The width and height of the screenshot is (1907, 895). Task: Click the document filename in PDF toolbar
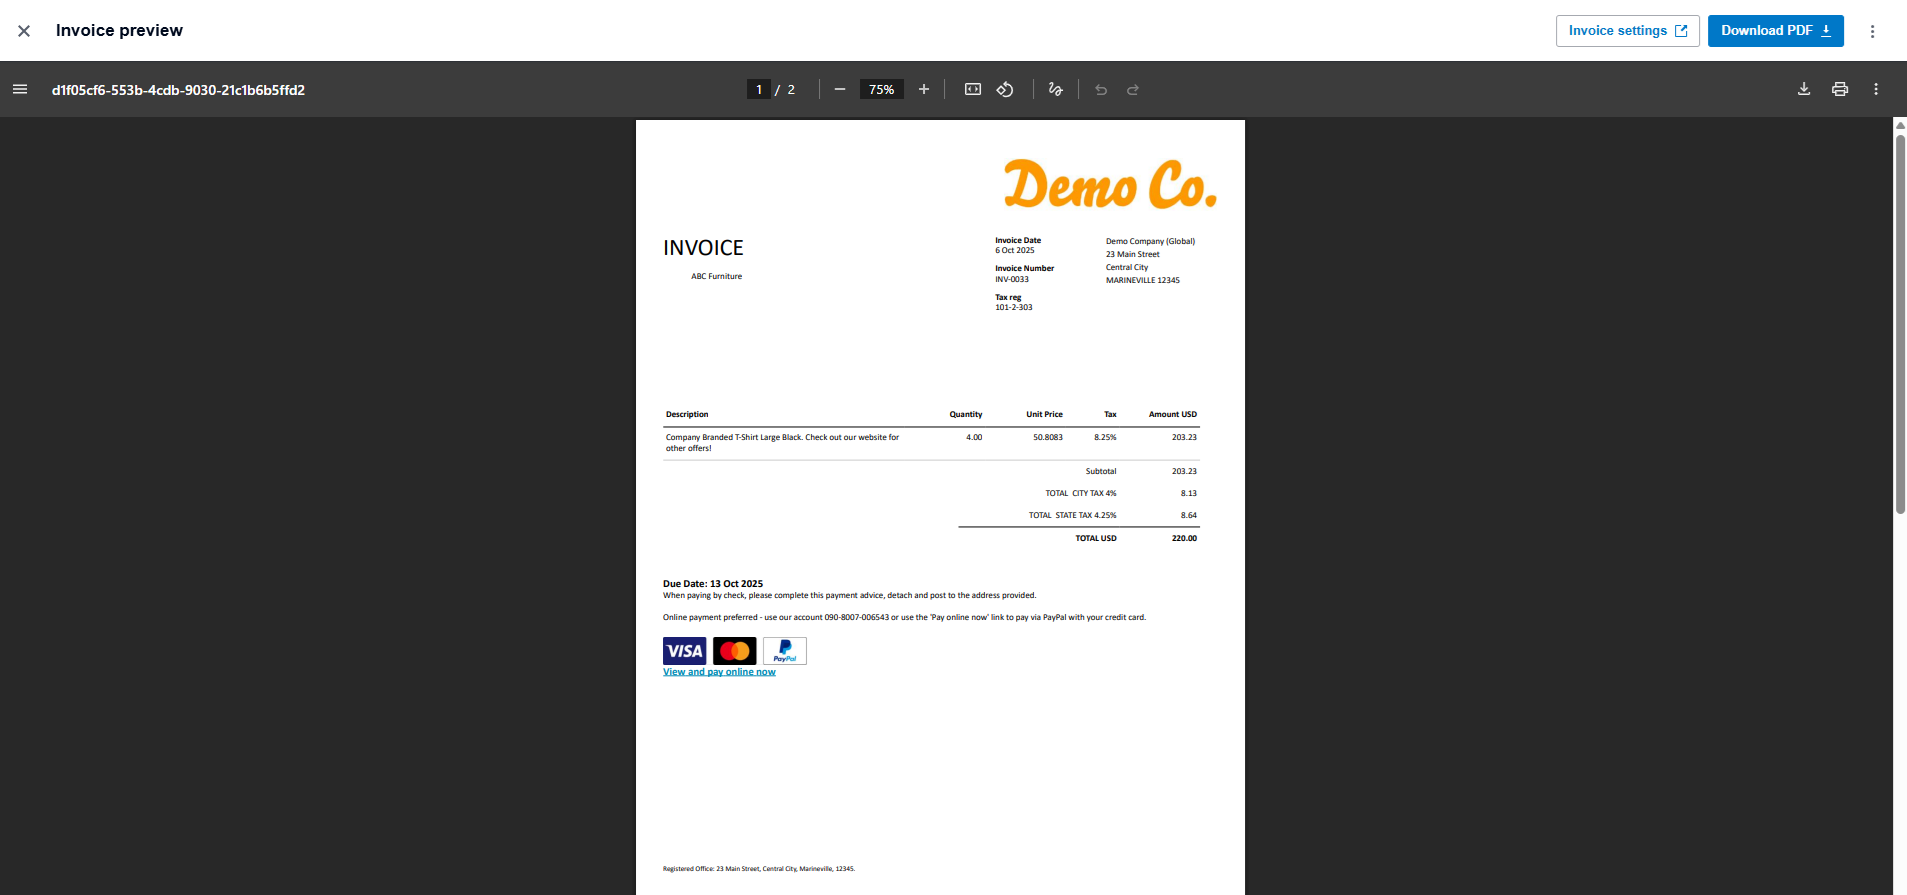(x=178, y=90)
